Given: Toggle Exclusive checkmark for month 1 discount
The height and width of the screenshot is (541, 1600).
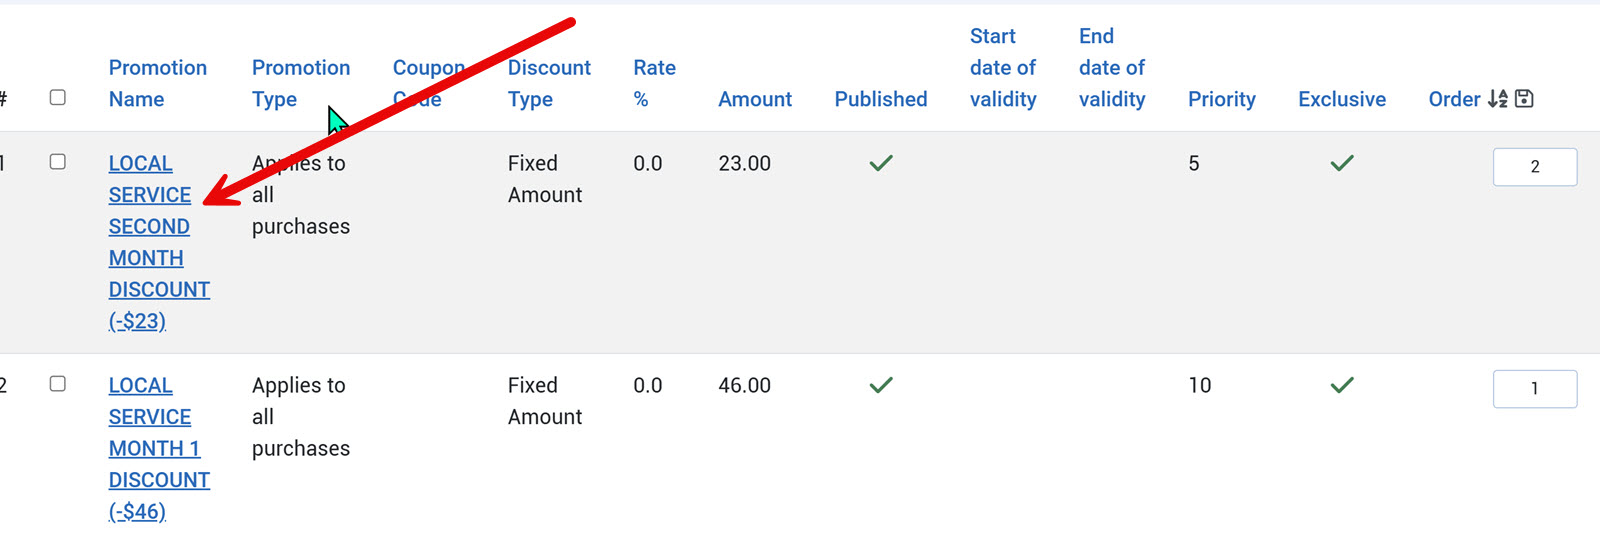Looking at the screenshot, I should pyautogui.click(x=1341, y=385).
